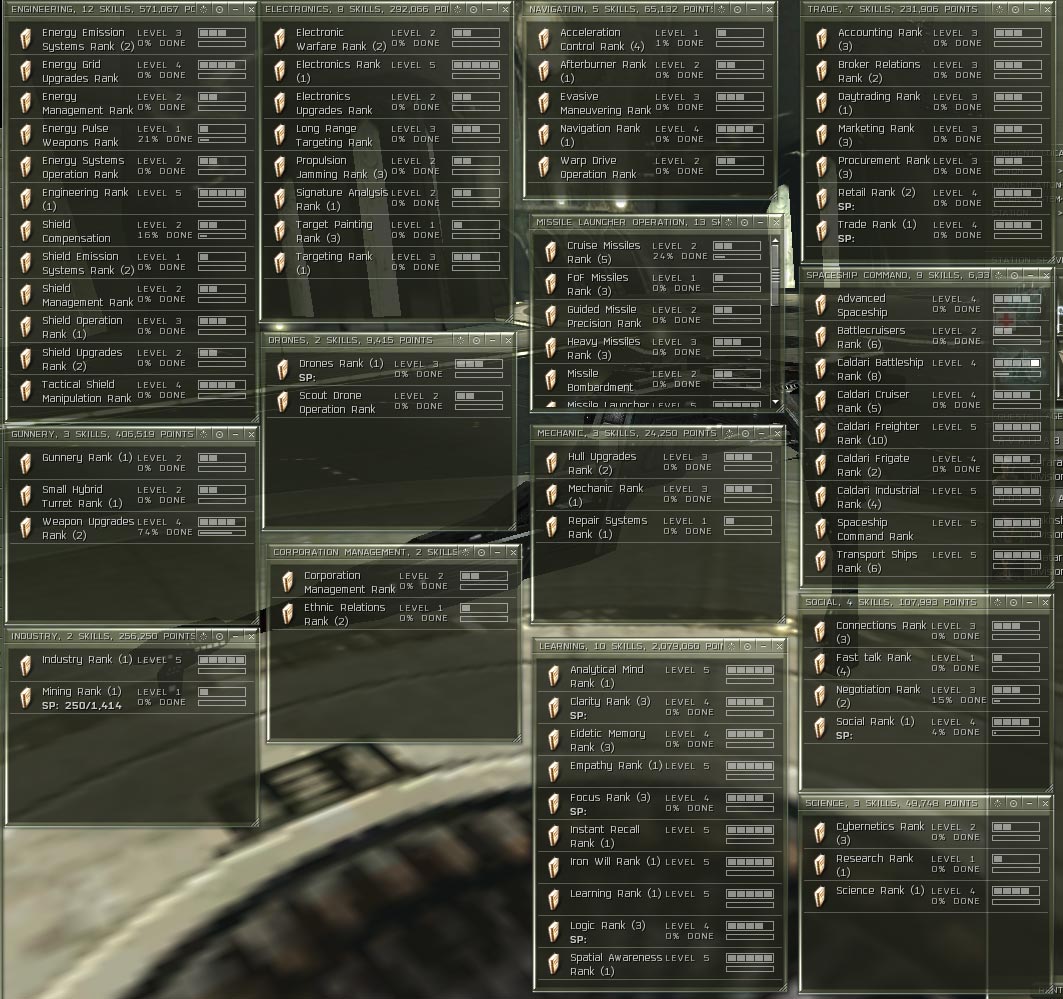The image size is (1063, 999).
Task: Select the Mining Rank SP: 250/1,414 text
Action: point(81,706)
